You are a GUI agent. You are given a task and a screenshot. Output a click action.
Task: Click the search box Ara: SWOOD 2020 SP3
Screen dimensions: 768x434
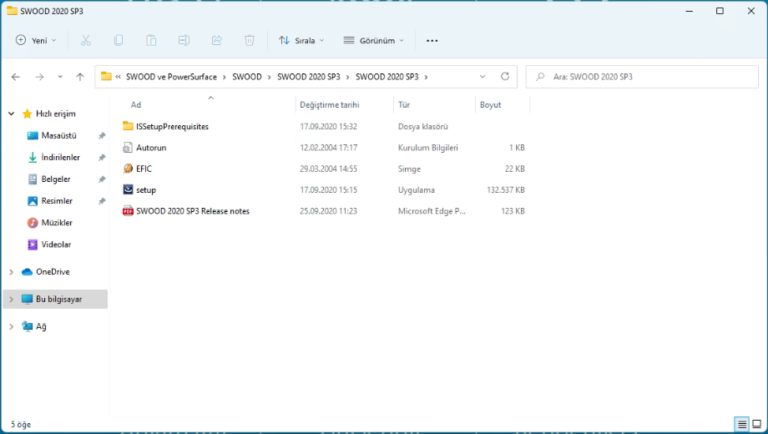click(645, 76)
